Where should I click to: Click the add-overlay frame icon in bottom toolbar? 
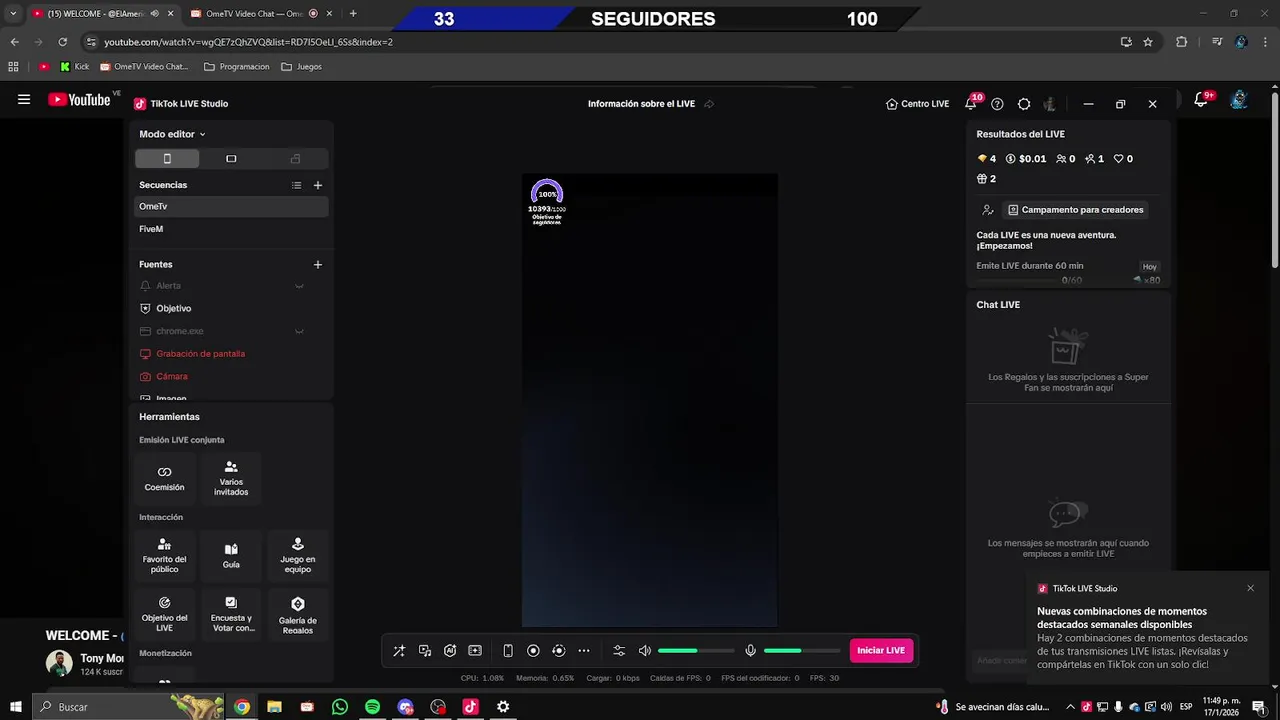475,650
